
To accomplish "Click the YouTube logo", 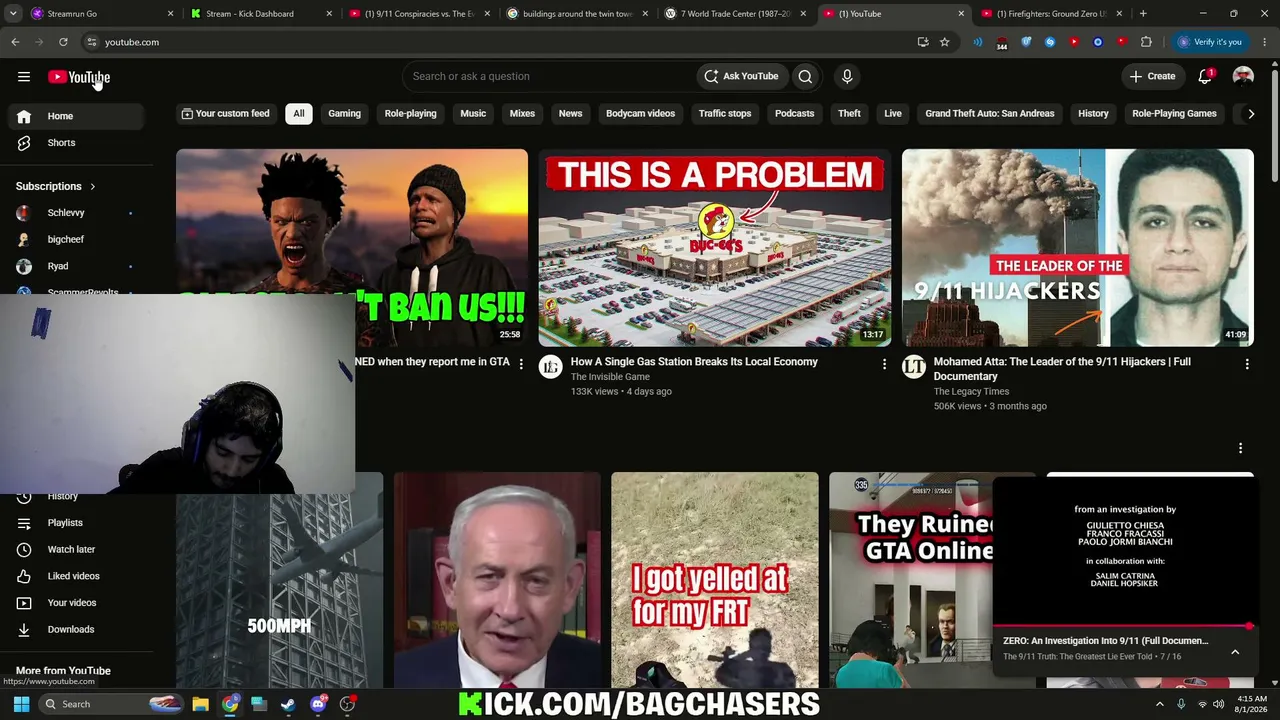I will pos(79,77).
